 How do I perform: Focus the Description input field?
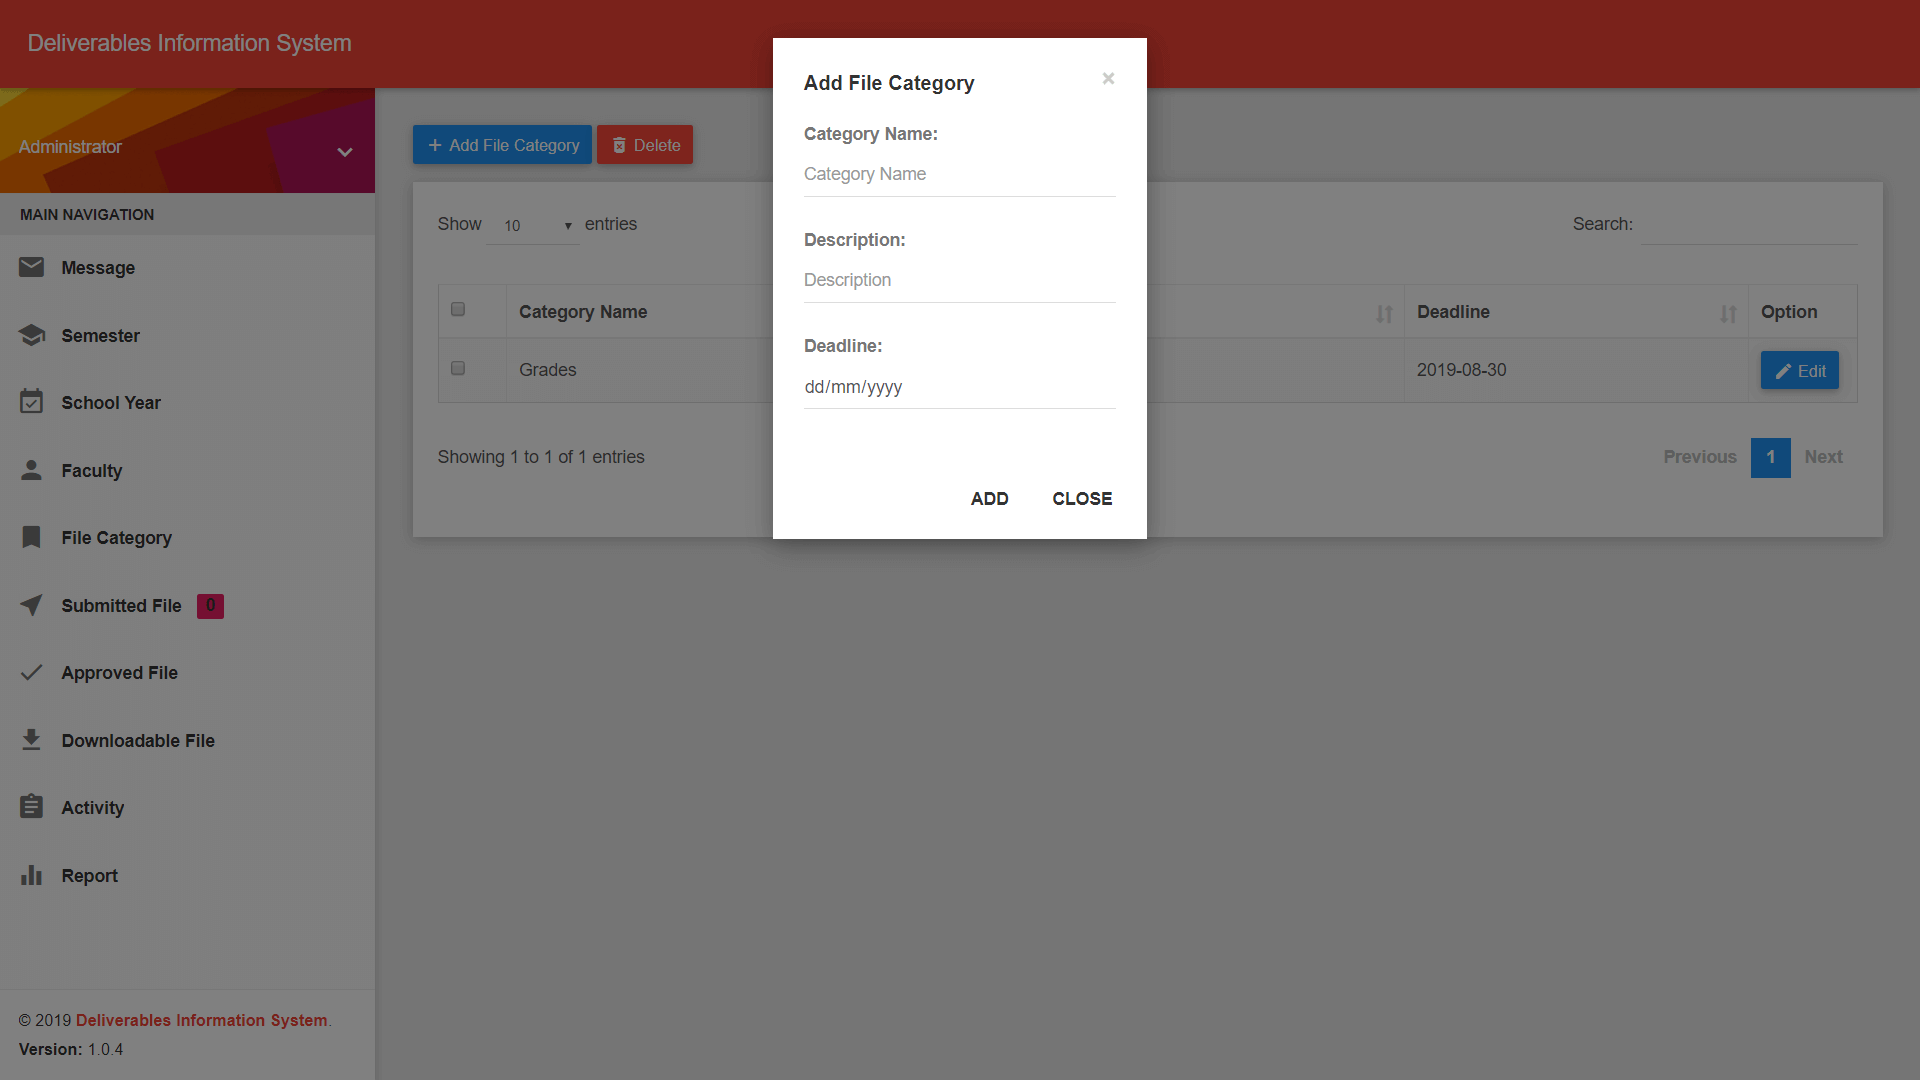pos(959,280)
